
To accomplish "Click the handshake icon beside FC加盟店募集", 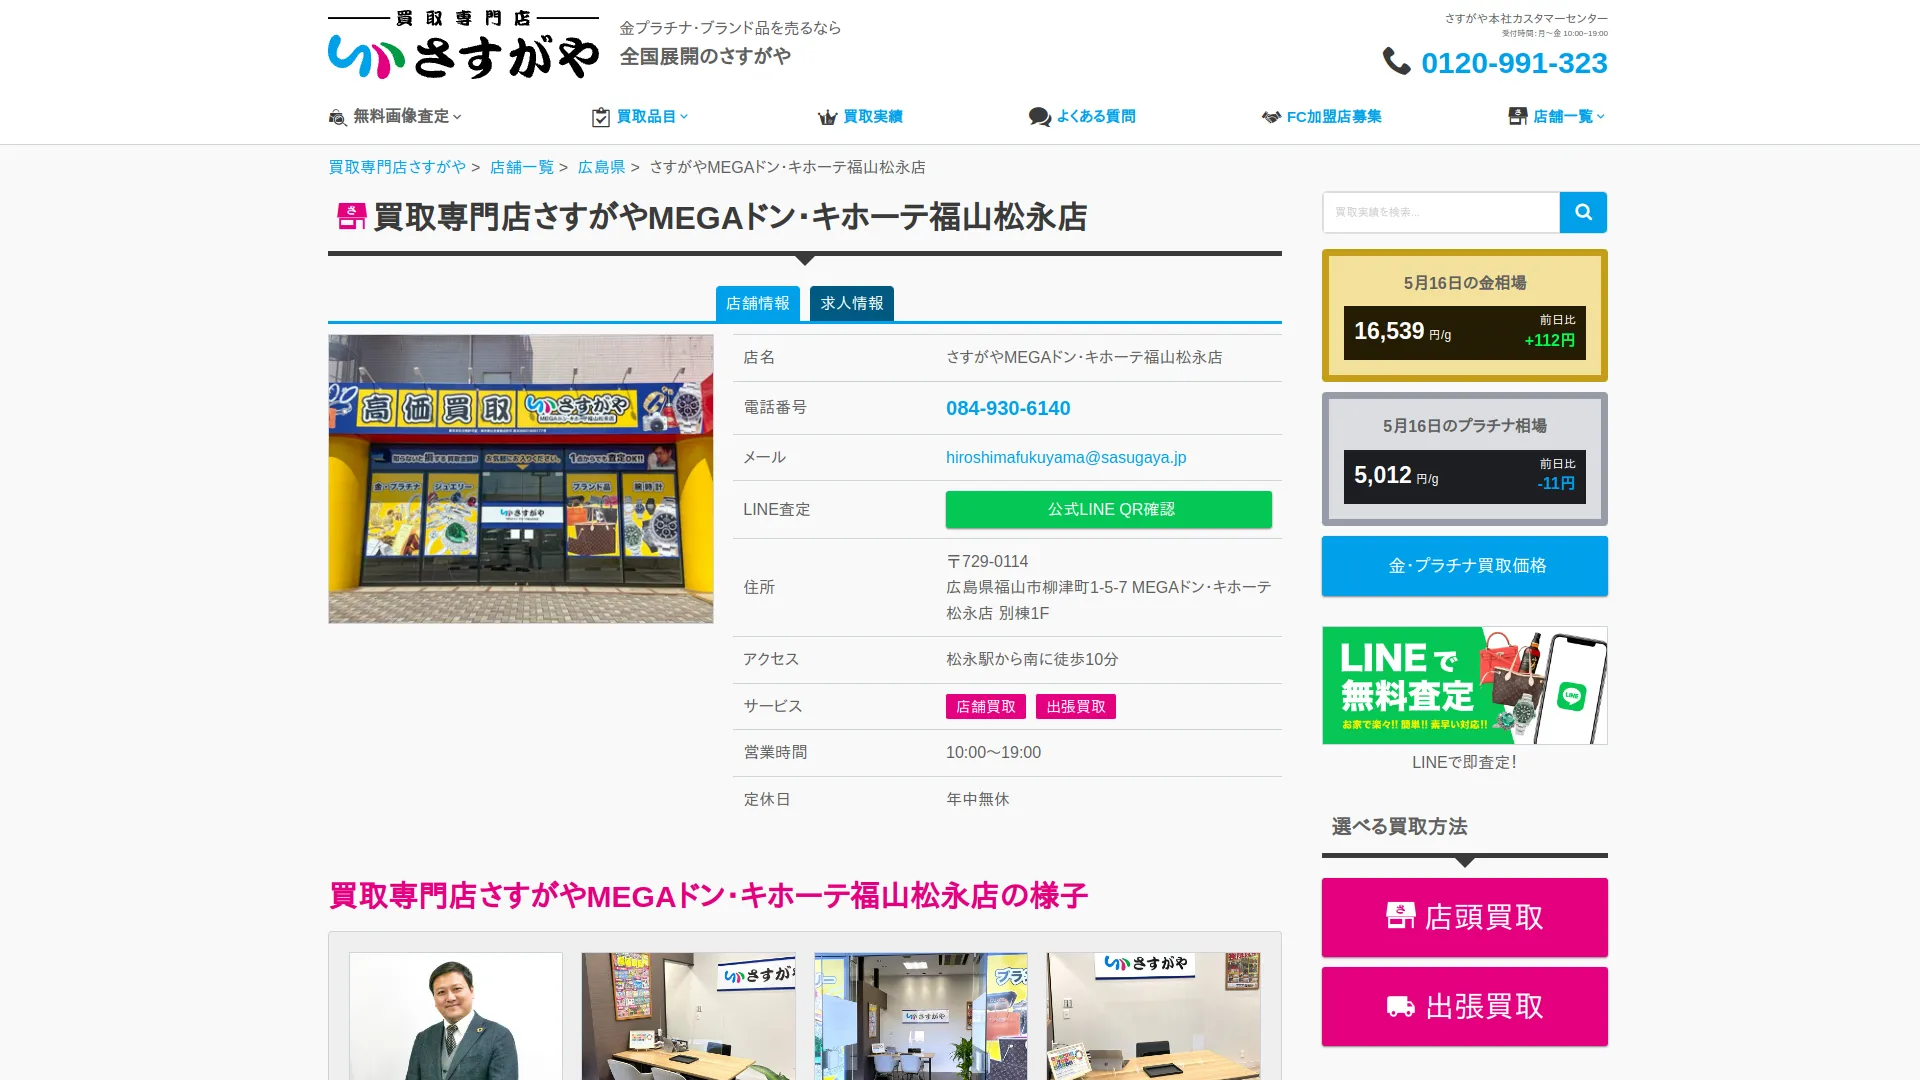I will tap(1271, 117).
